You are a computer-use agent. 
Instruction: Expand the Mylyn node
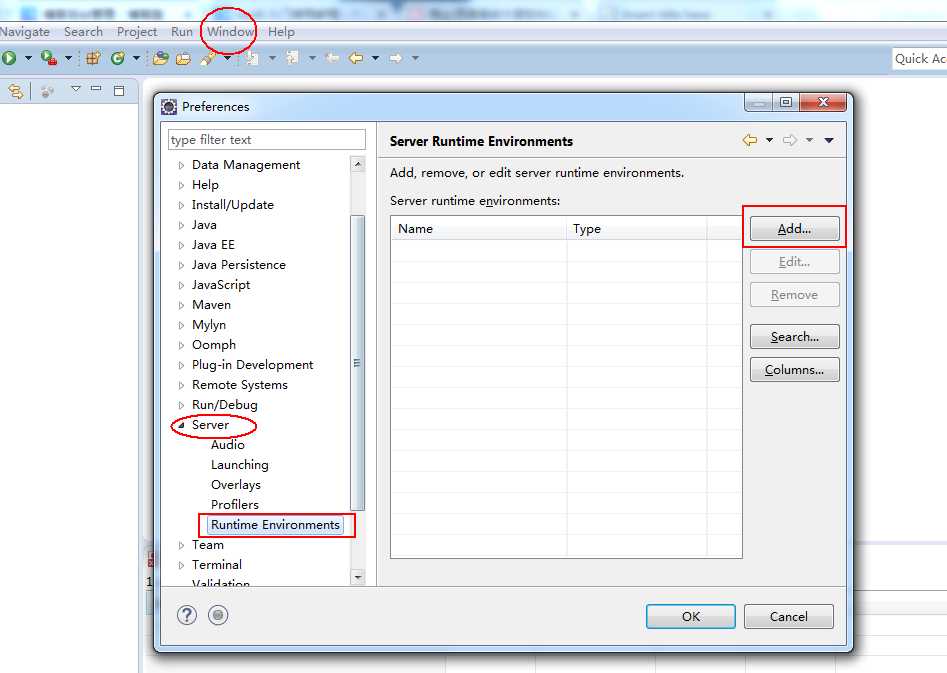(181, 325)
